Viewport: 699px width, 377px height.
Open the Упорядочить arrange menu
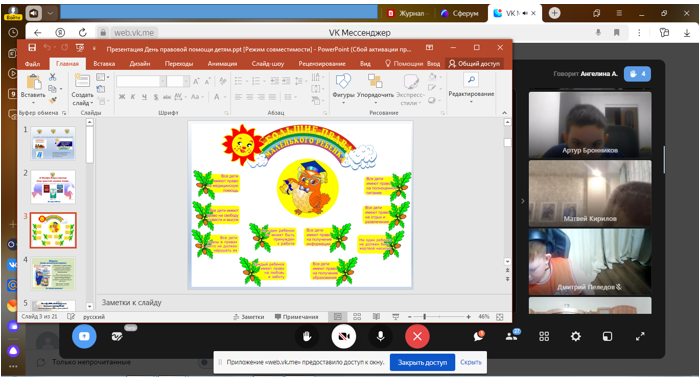pyautogui.click(x=375, y=82)
